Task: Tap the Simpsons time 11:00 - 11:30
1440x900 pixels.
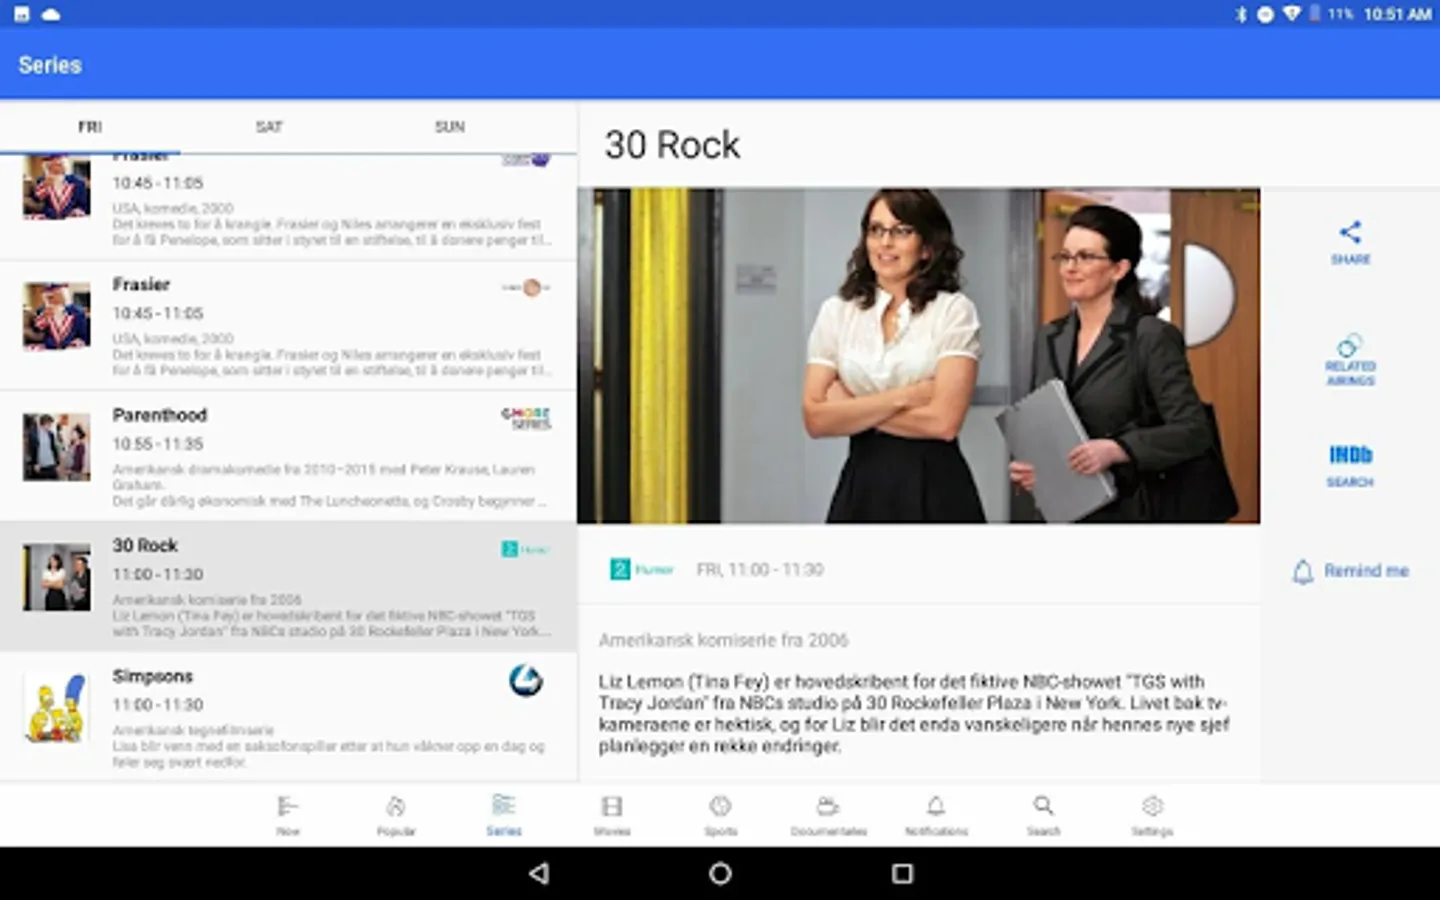Action: [158, 705]
